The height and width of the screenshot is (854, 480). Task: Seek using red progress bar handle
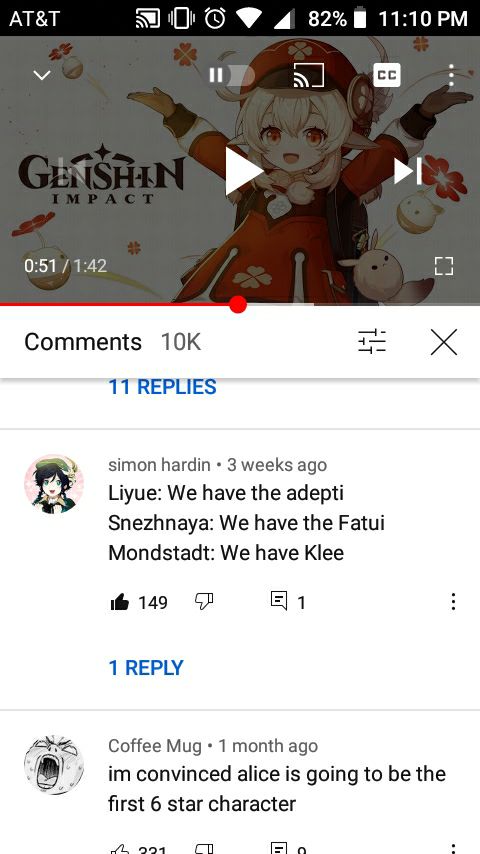click(238, 304)
